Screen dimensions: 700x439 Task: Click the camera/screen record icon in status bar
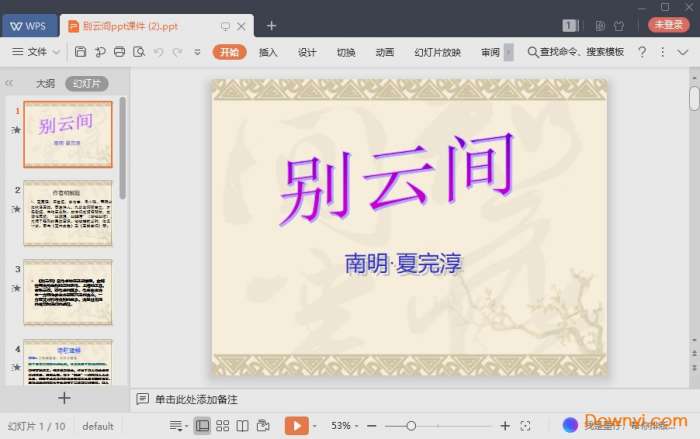(x=263, y=426)
